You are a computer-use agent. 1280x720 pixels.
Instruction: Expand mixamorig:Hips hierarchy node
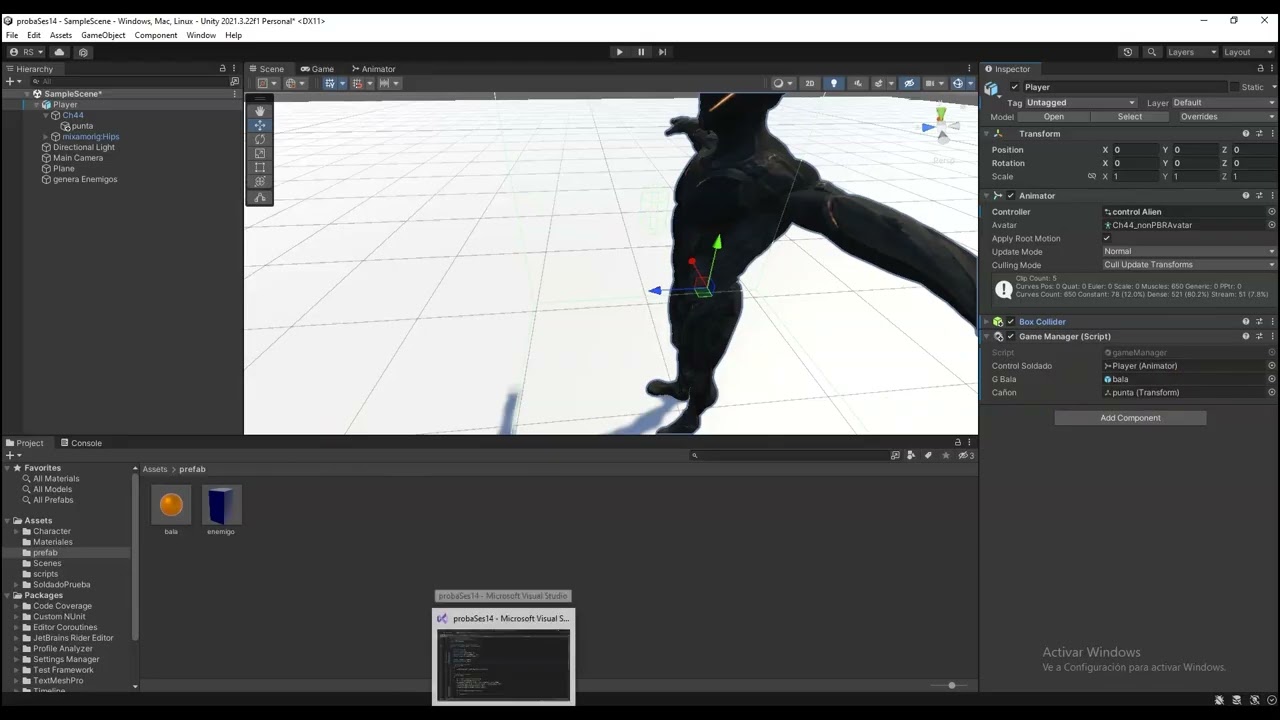(46, 137)
